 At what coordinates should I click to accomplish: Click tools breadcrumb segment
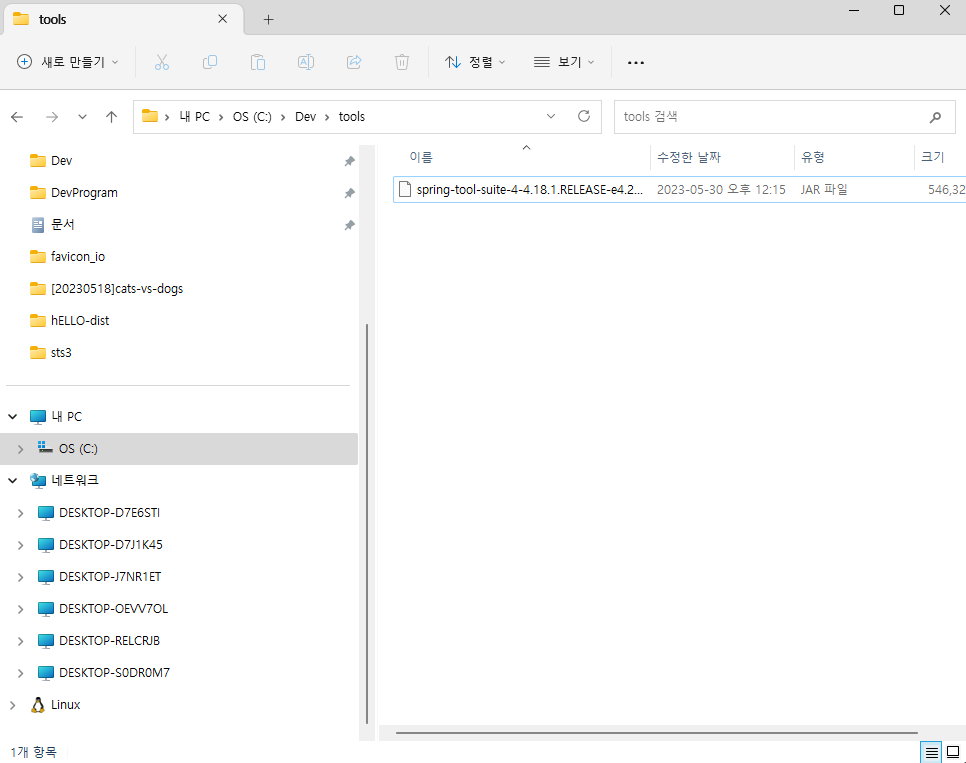coord(352,116)
